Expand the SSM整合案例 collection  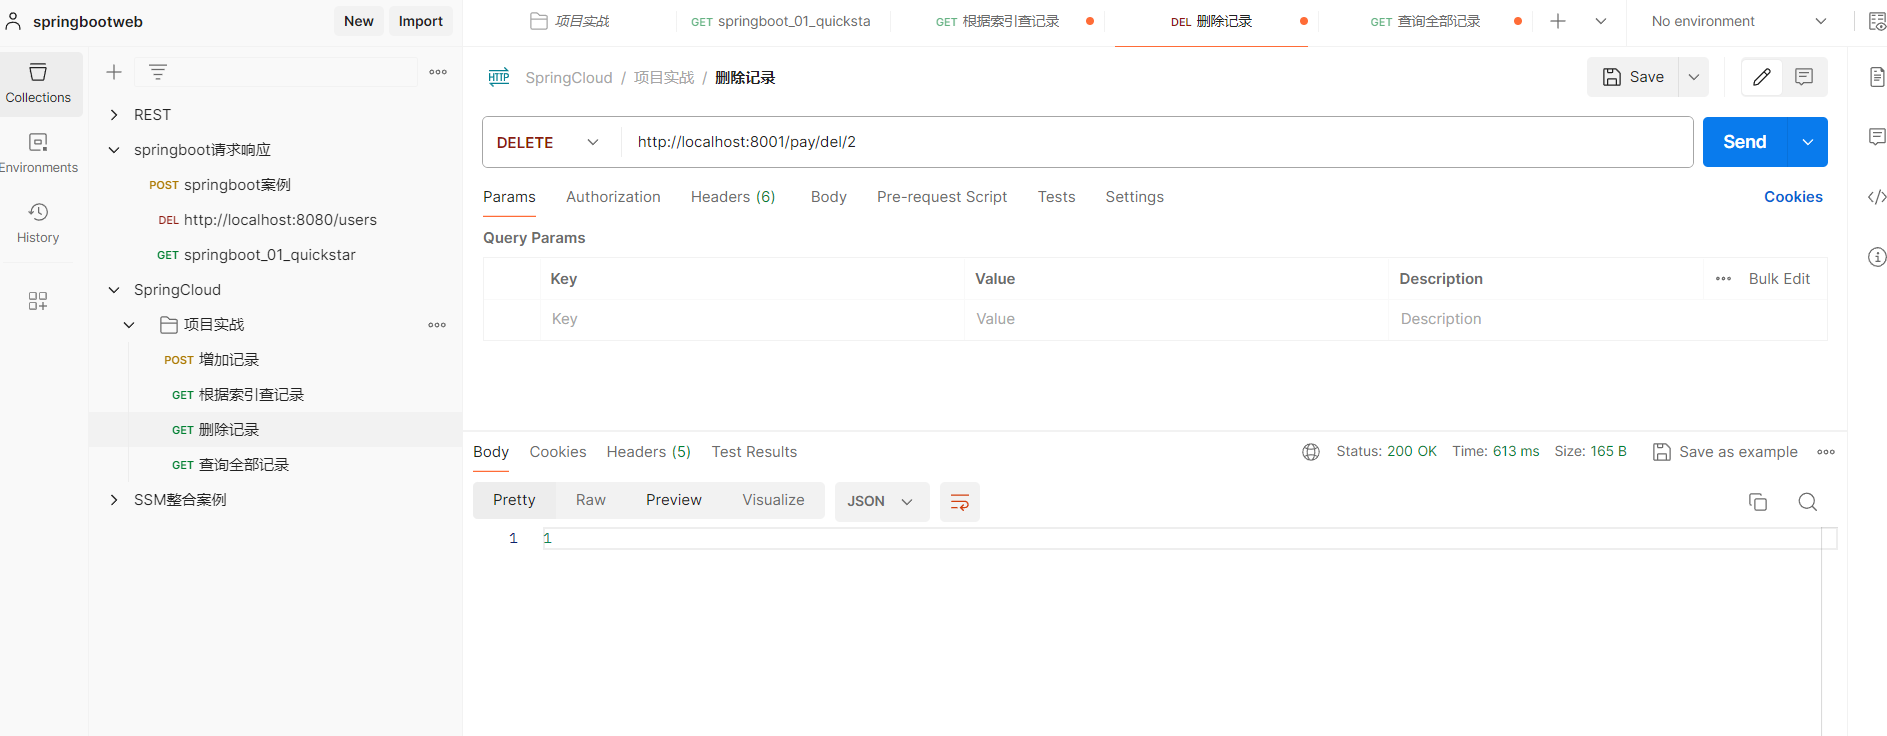(x=114, y=500)
